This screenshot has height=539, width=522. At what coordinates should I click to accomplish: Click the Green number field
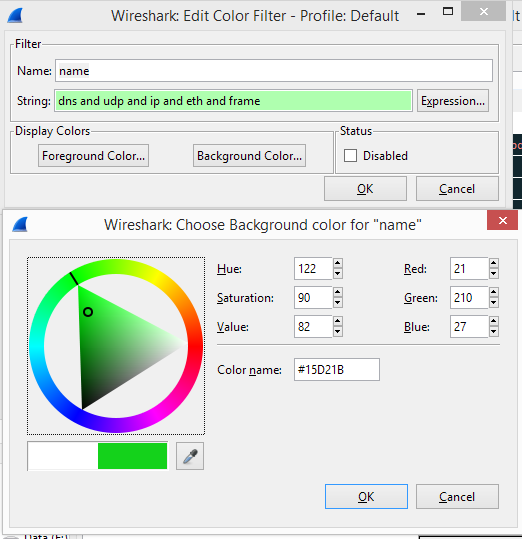coord(469,297)
